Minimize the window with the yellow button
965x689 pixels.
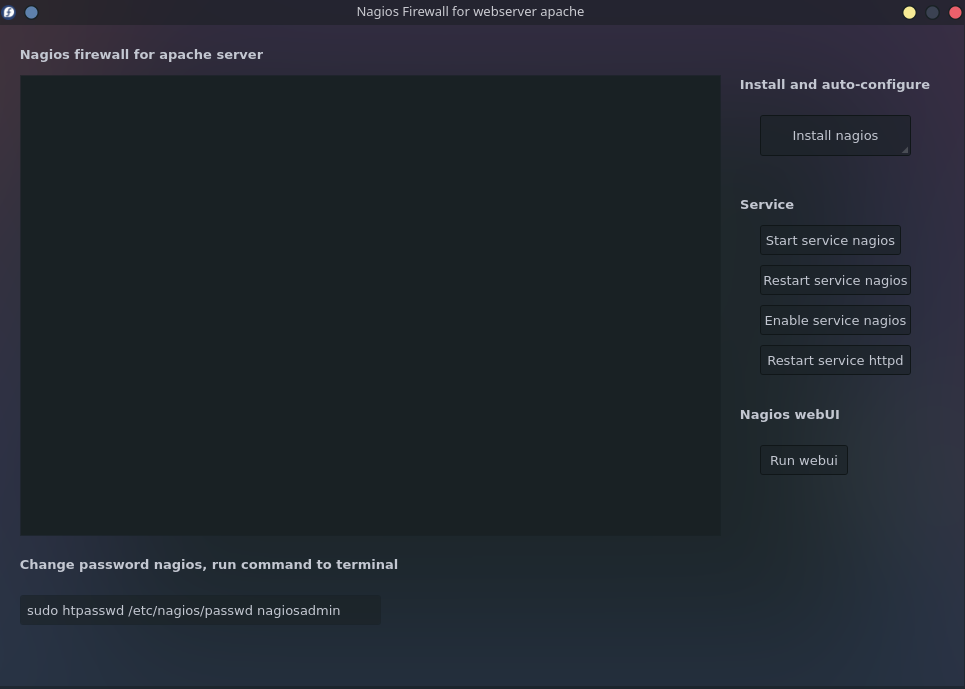909,12
